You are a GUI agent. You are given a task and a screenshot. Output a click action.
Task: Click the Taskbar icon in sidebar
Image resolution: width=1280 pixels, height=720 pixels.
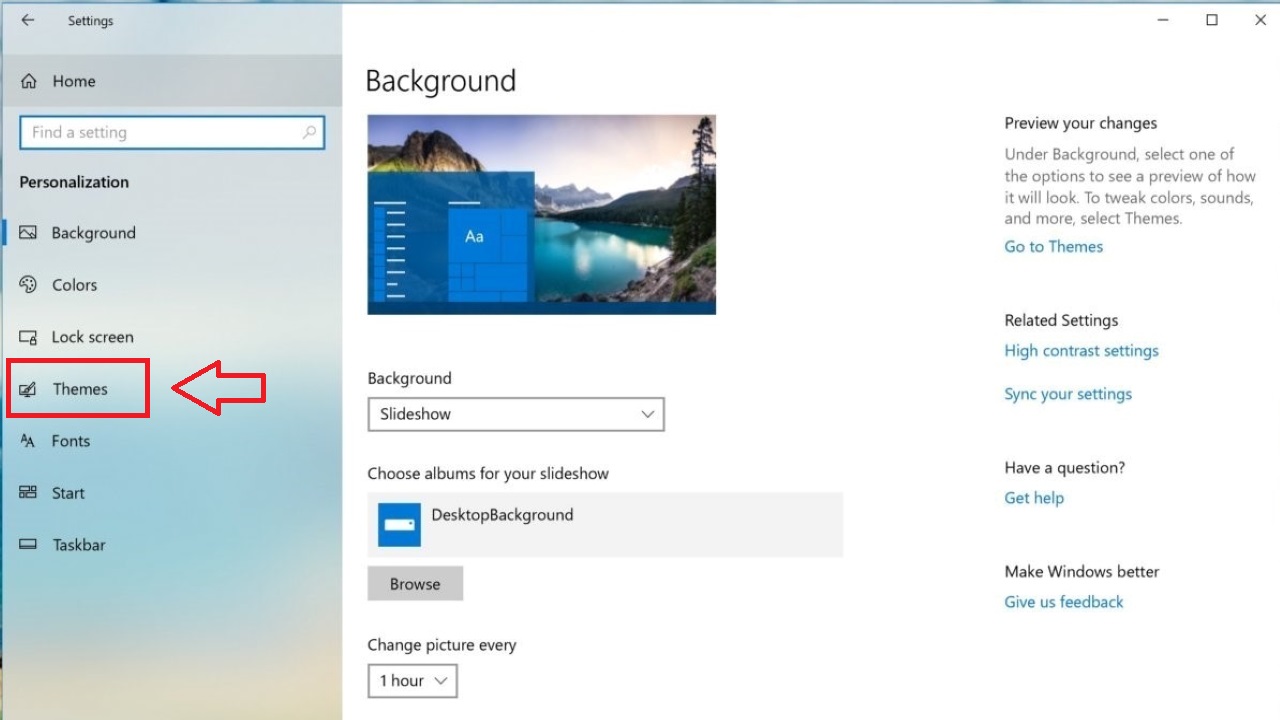28,545
